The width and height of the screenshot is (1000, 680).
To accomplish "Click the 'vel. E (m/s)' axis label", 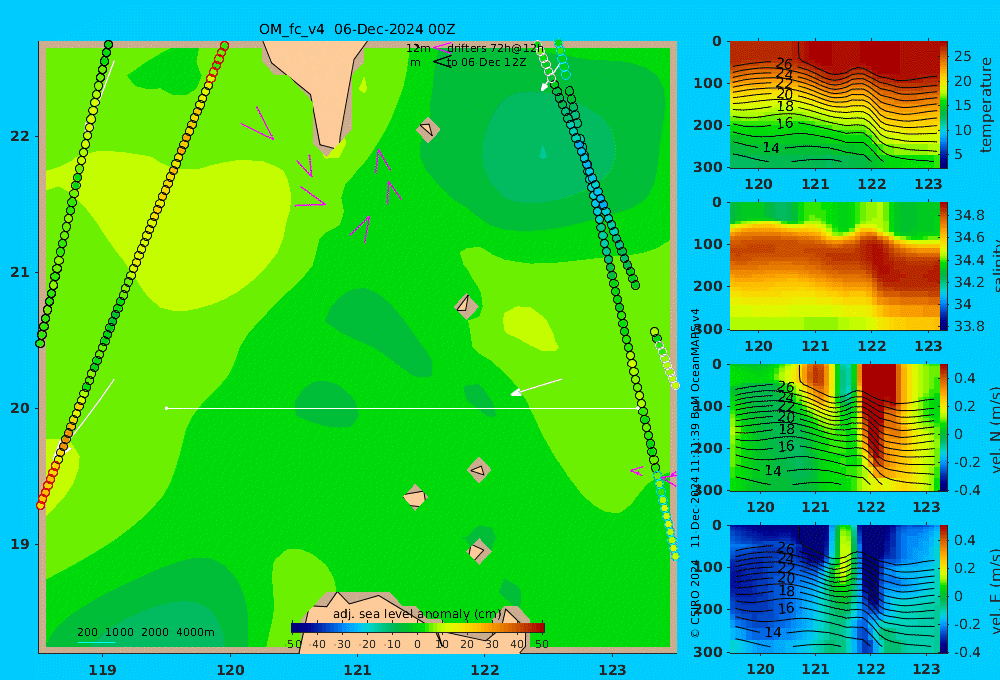I will [x=994, y=591].
